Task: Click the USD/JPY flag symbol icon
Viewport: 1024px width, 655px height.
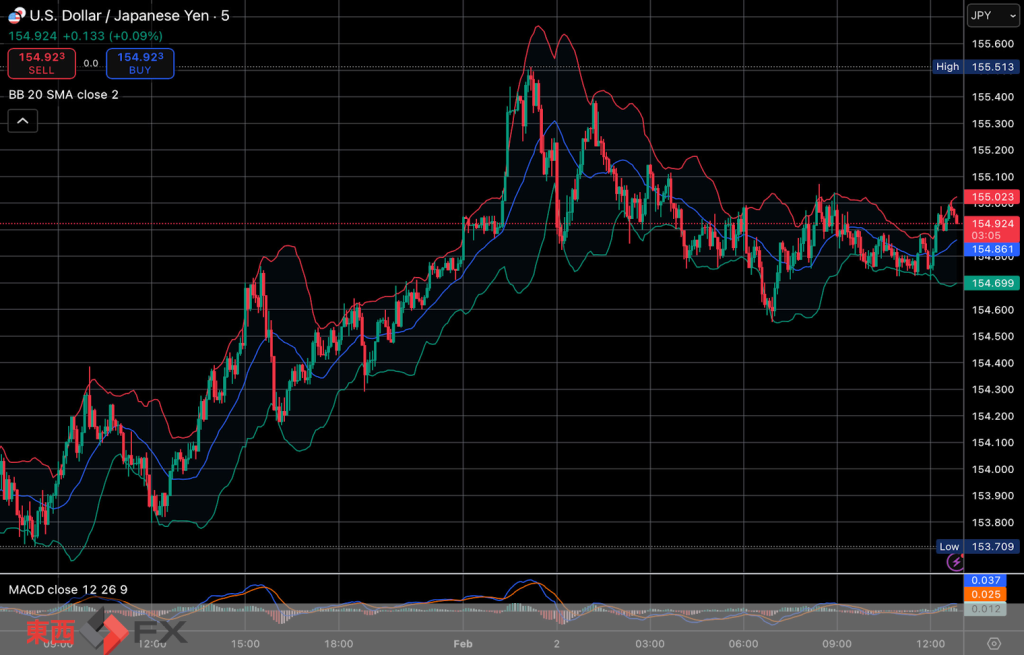Action: pyautogui.click(x=16, y=16)
